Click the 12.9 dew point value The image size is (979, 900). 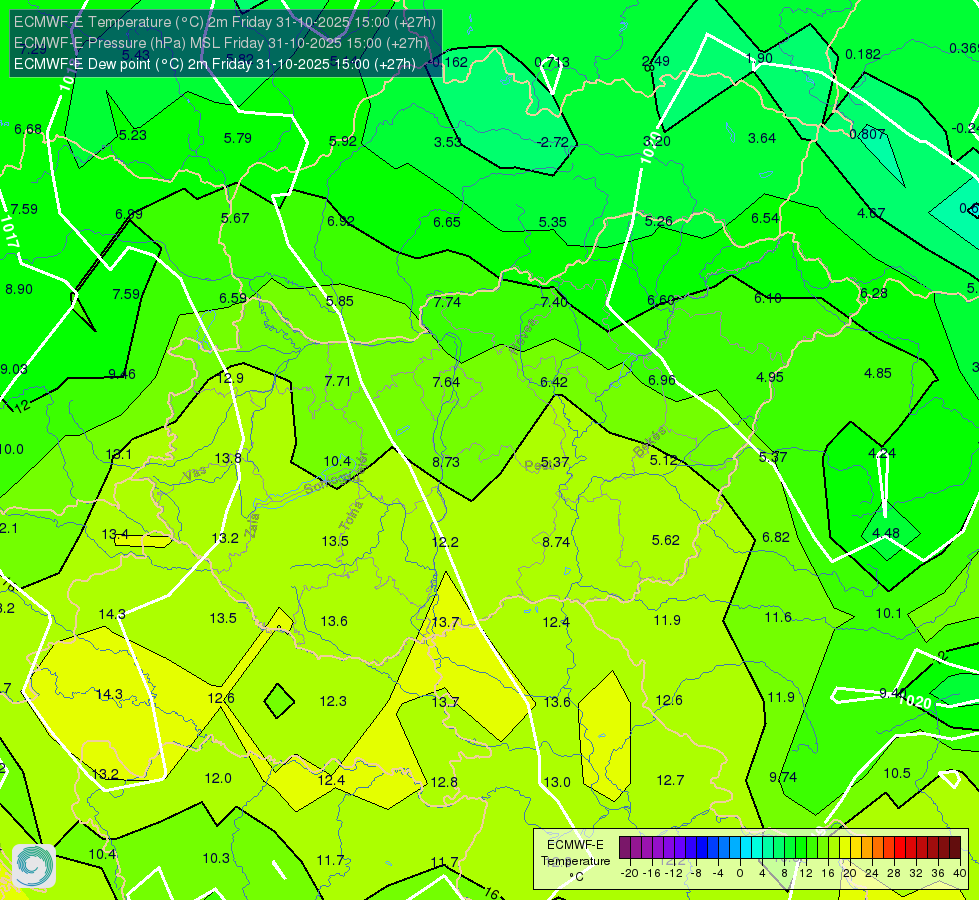pyautogui.click(x=230, y=378)
